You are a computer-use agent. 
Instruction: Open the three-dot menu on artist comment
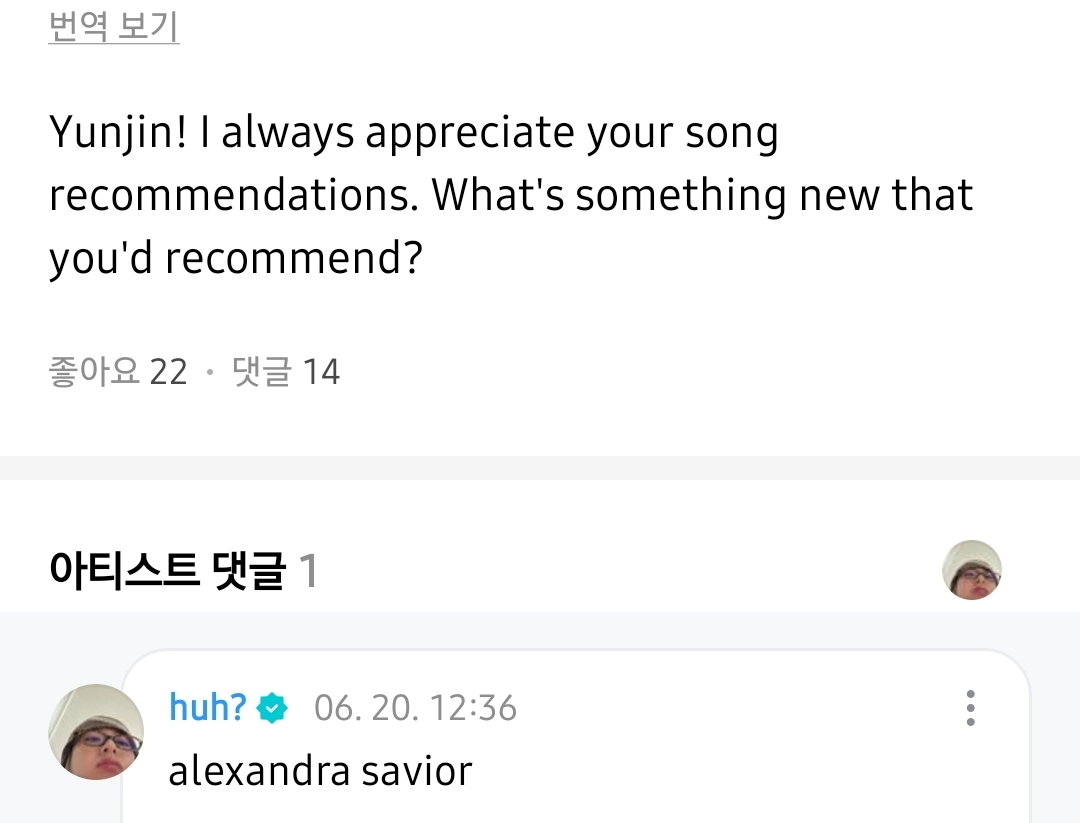(970, 708)
